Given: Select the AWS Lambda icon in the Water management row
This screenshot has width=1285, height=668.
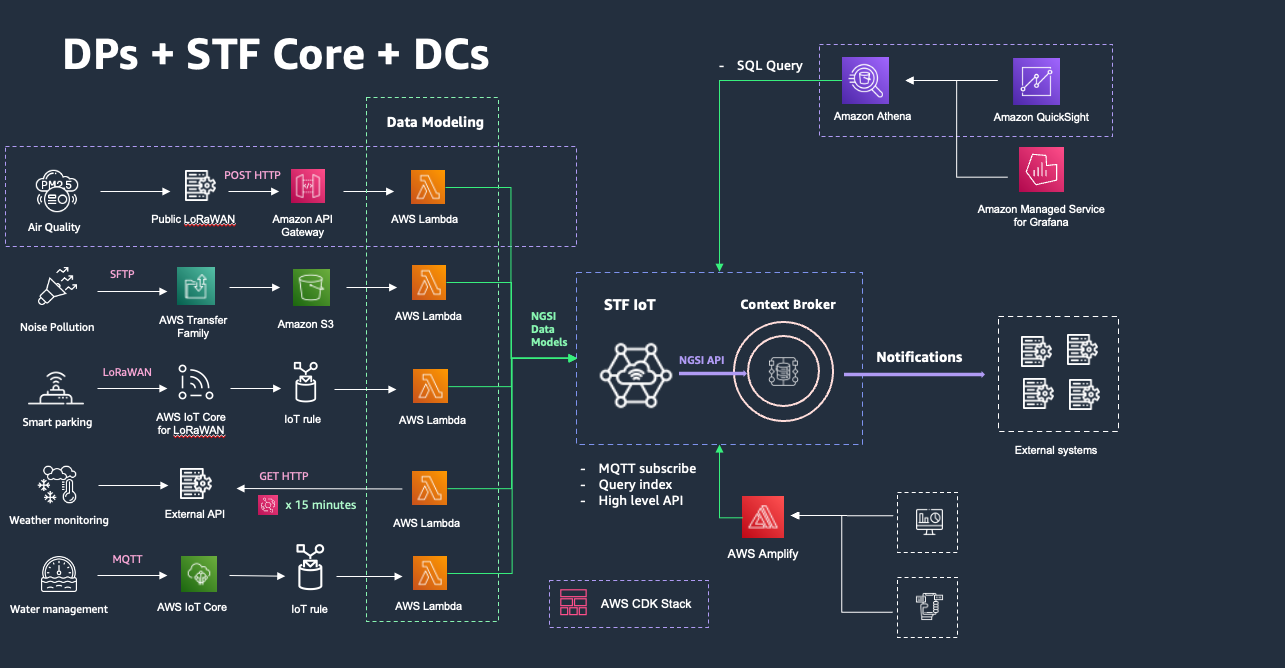Looking at the screenshot, I should [428, 573].
